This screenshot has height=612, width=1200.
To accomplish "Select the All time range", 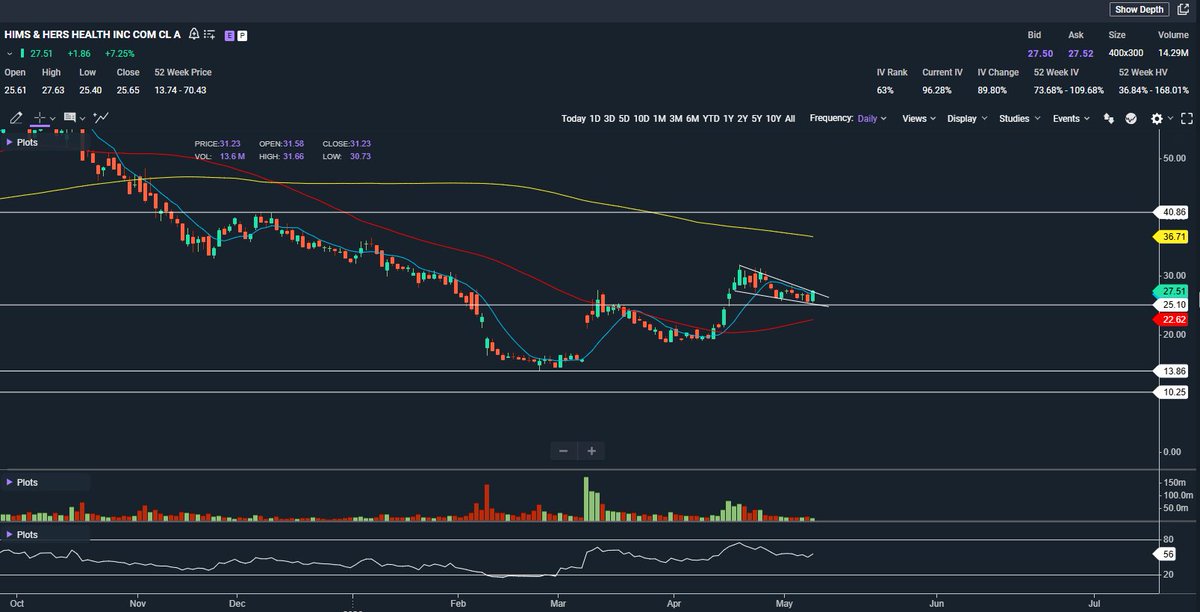I will click(x=790, y=118).
